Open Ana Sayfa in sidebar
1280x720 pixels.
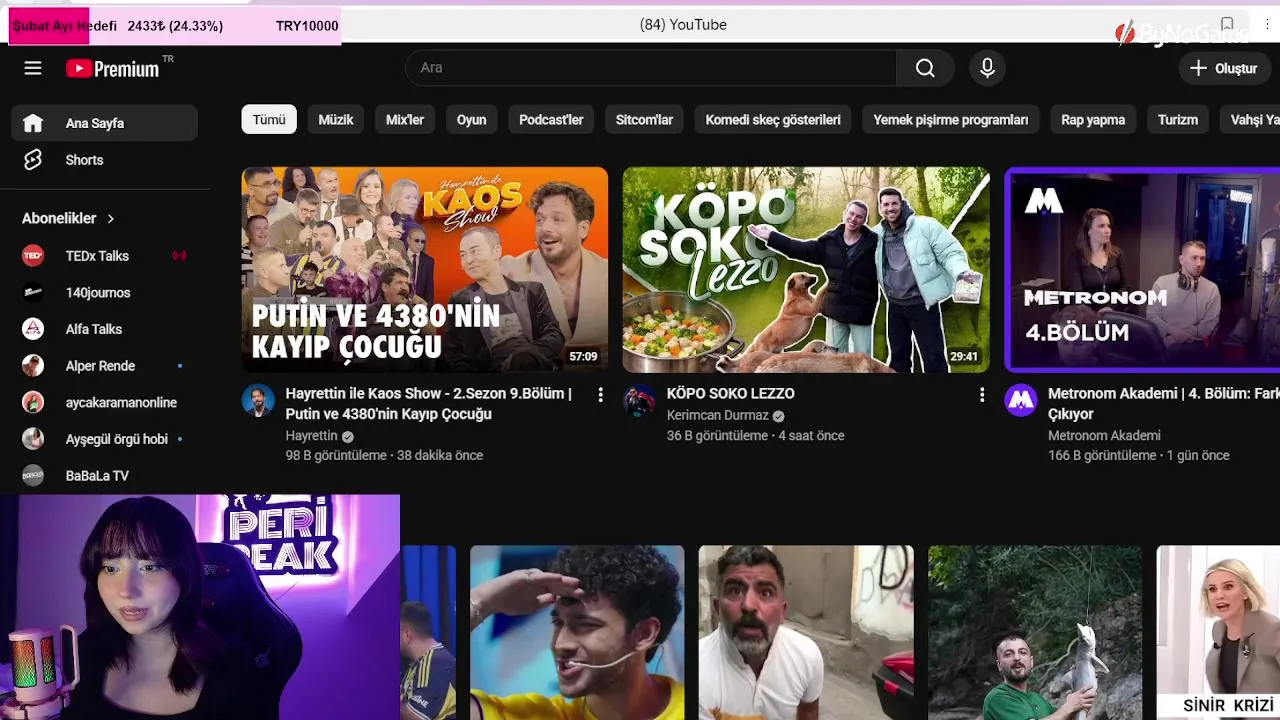point(104,123)
